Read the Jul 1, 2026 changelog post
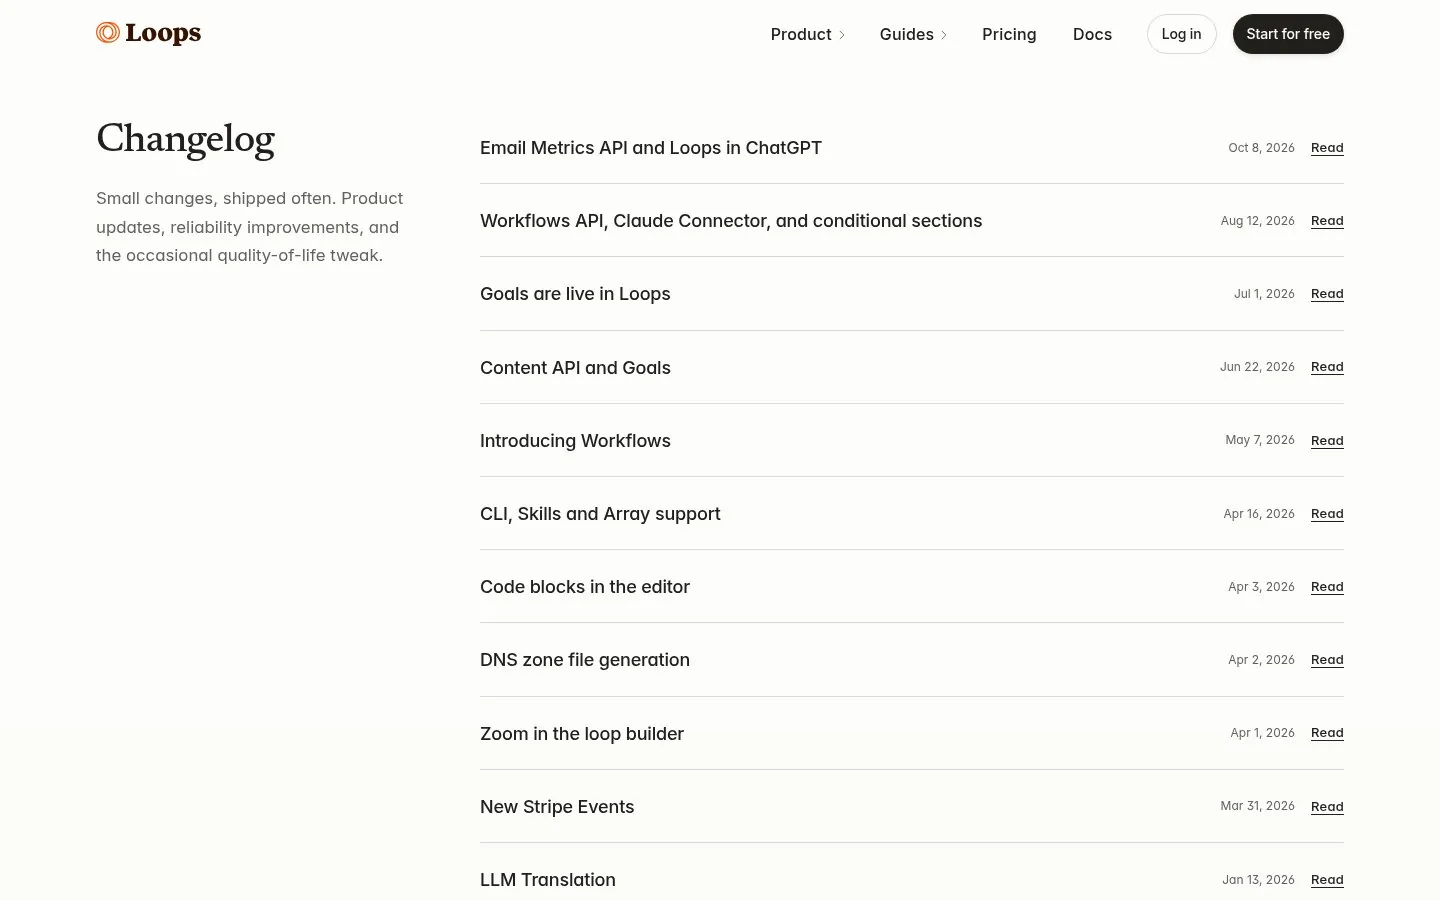The width and height of the screenshot is (1440, 900). 1327,294
